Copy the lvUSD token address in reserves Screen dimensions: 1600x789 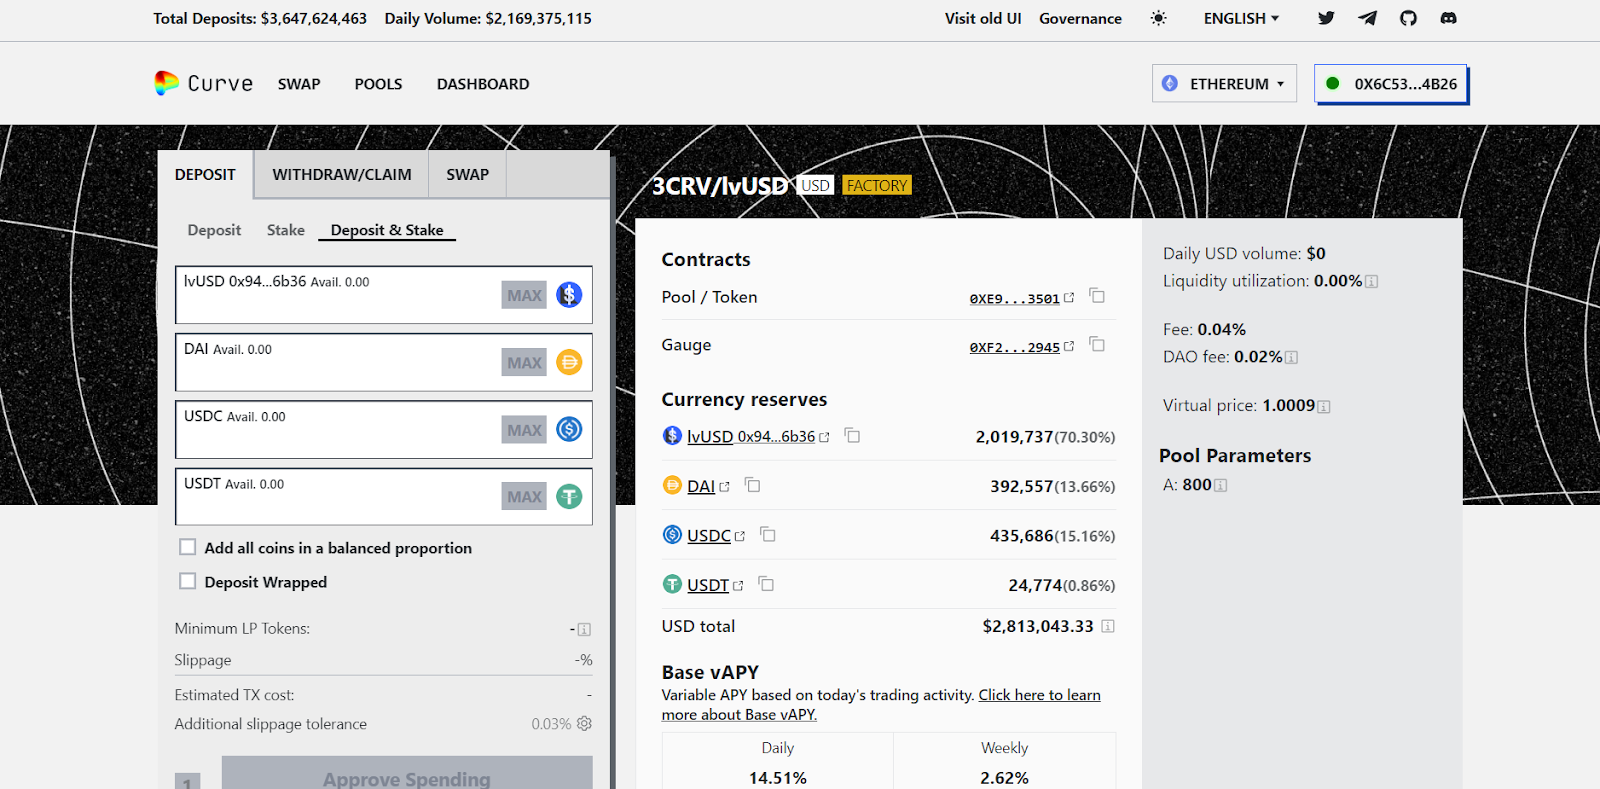(852, 435)
